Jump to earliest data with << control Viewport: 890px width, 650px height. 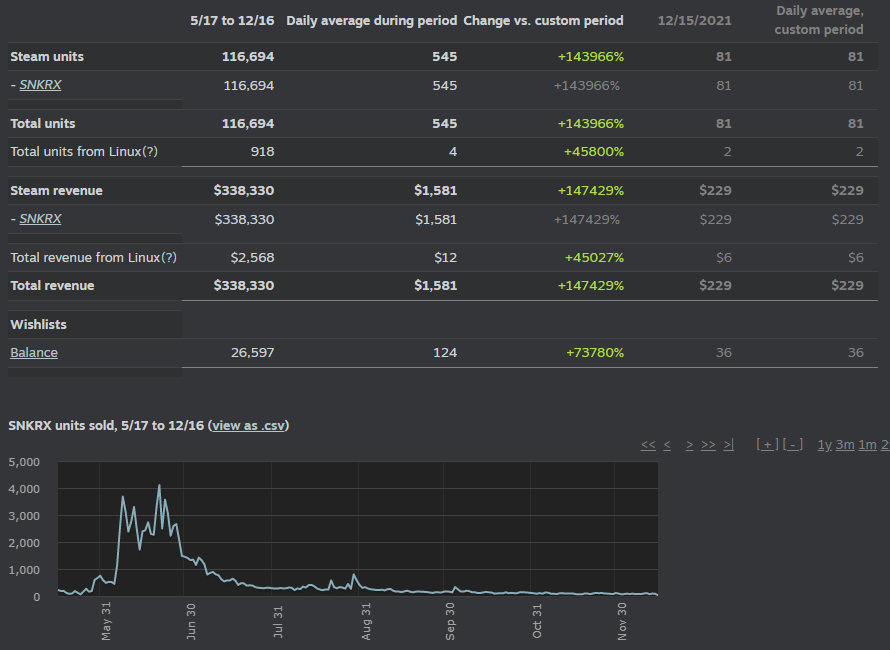[648, 444]
